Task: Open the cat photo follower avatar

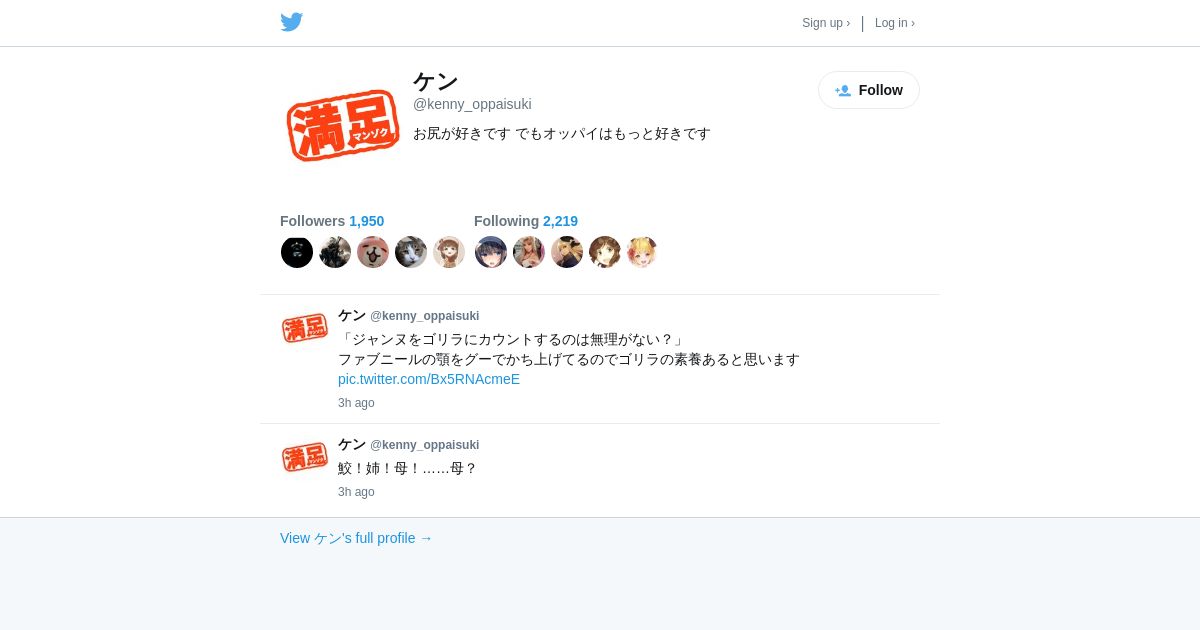Action: click(411, 252)
